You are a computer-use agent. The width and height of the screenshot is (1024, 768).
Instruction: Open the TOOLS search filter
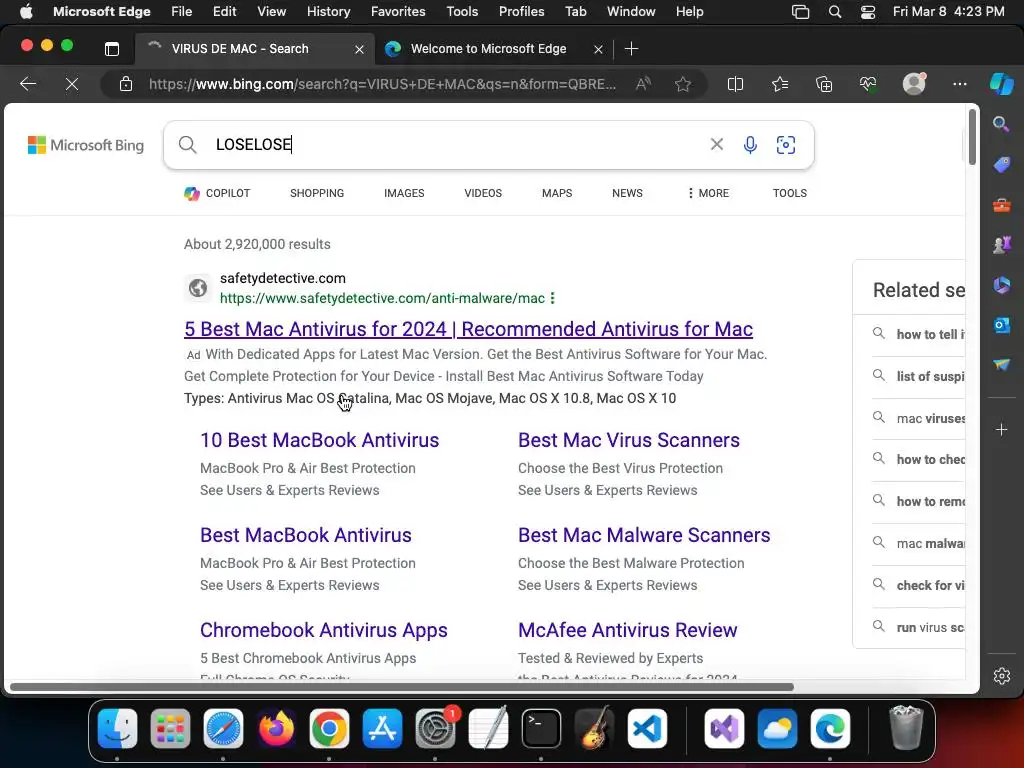[790, 193]
